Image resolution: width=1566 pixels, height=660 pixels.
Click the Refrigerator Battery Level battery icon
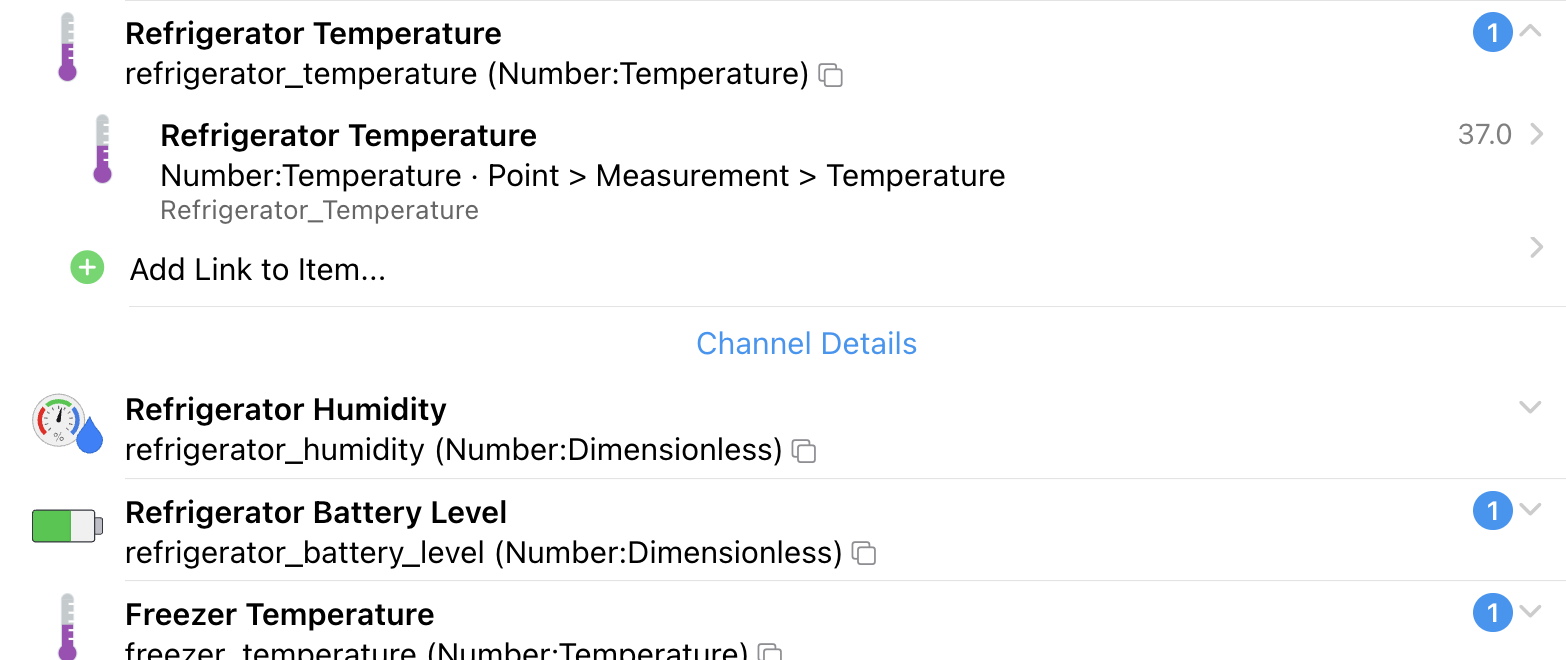[67, 525]
